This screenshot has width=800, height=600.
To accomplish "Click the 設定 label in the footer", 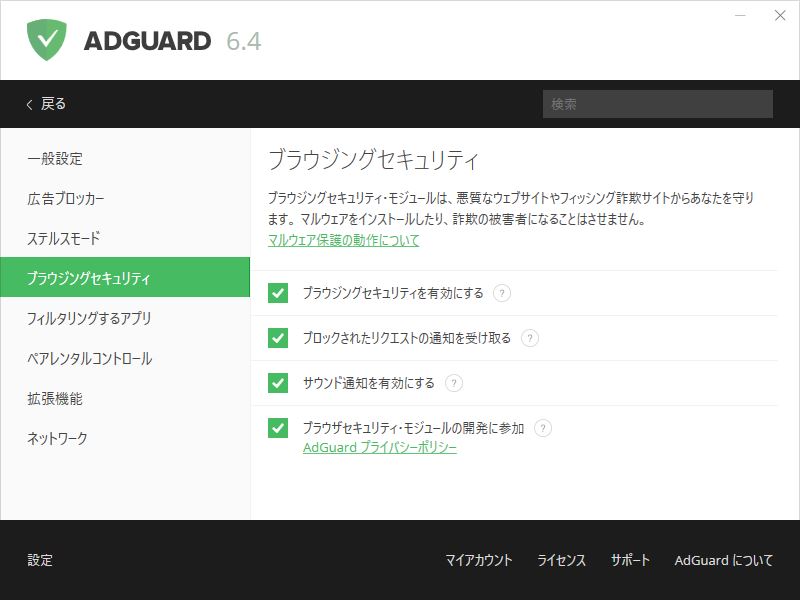I will (40, 560).
